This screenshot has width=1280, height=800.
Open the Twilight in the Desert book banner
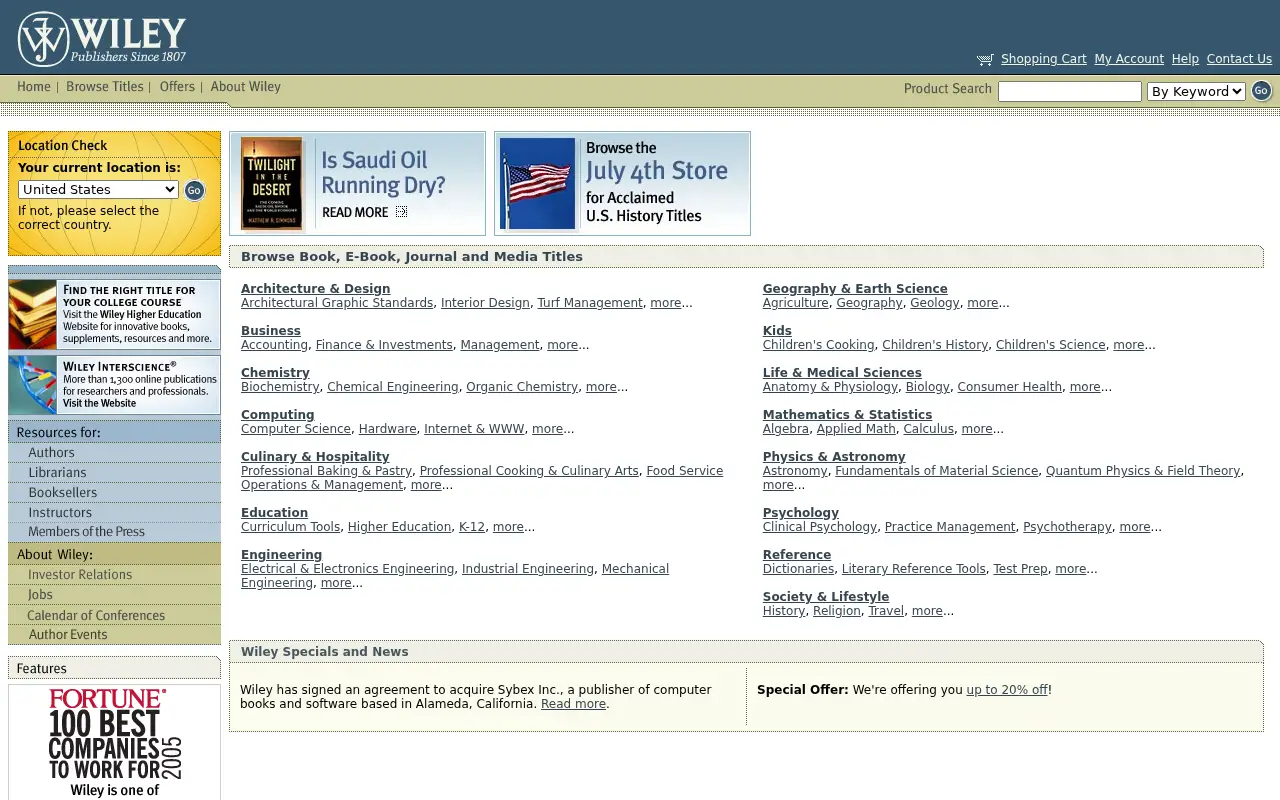(357, 184)
